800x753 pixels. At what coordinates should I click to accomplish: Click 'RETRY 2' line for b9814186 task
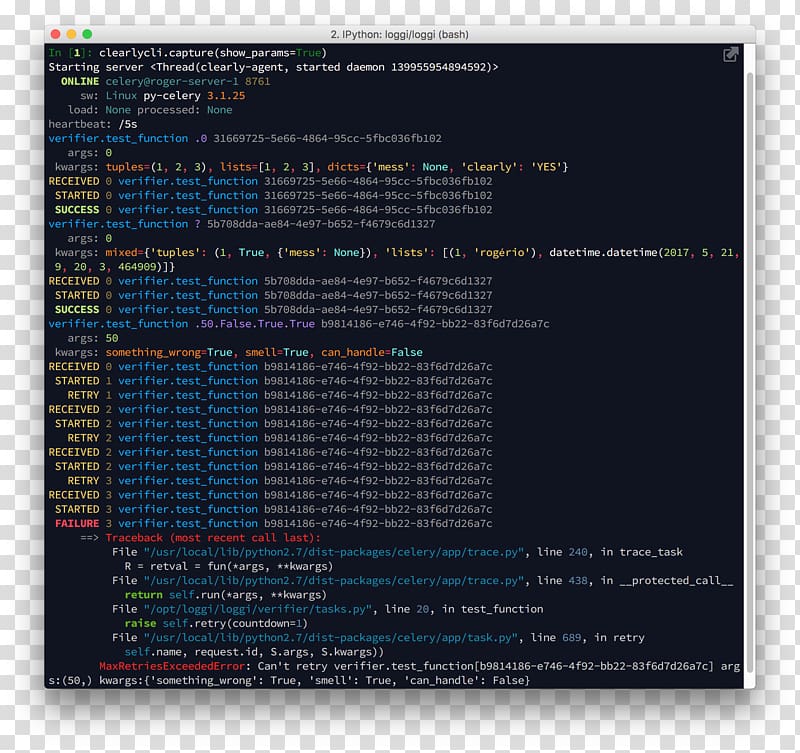(x=280, y=438)
